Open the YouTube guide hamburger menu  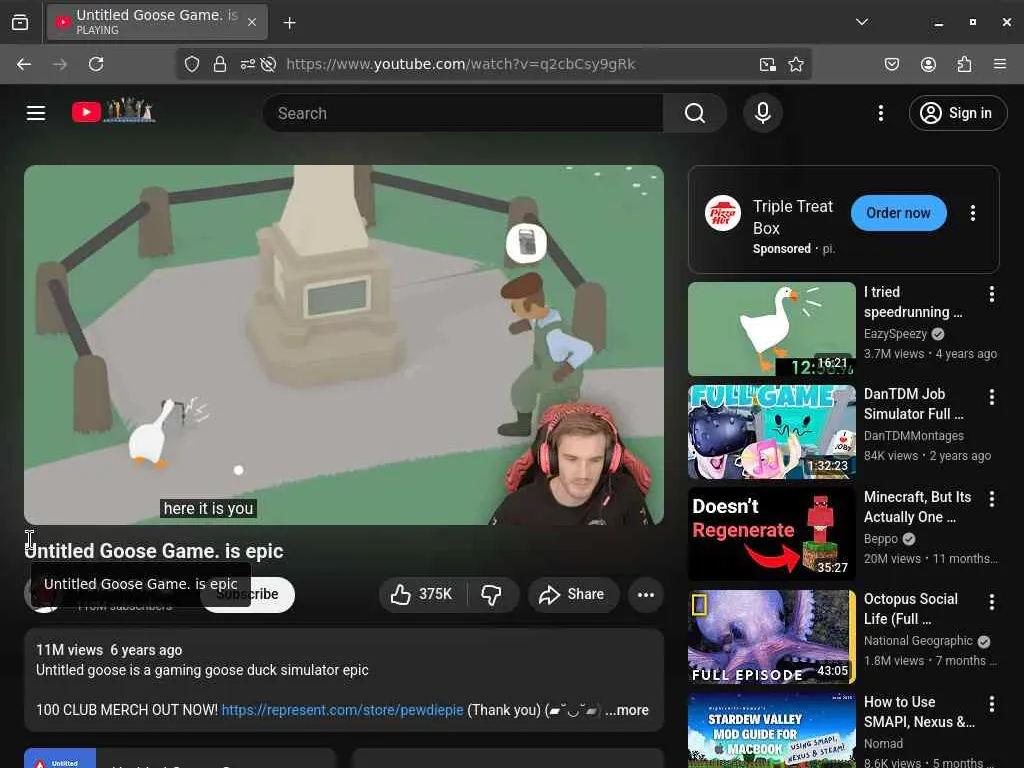(x=36, y=113)
